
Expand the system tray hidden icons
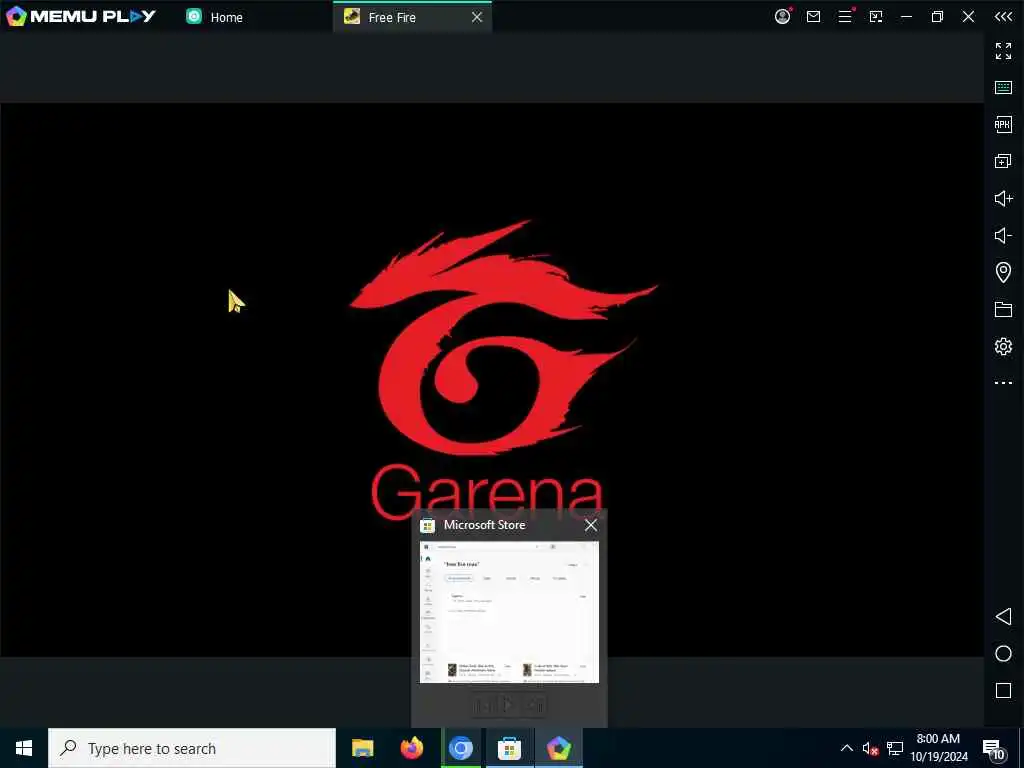tap(846, 748)
